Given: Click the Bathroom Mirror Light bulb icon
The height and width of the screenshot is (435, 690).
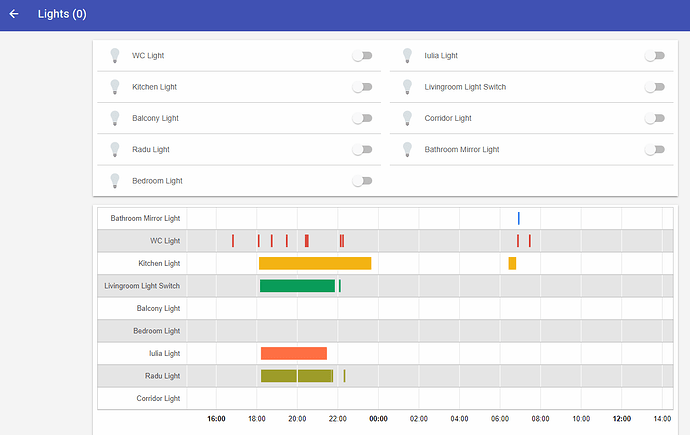Looking at the screenshot, I should pyautogui.click(x=407, y=150).
